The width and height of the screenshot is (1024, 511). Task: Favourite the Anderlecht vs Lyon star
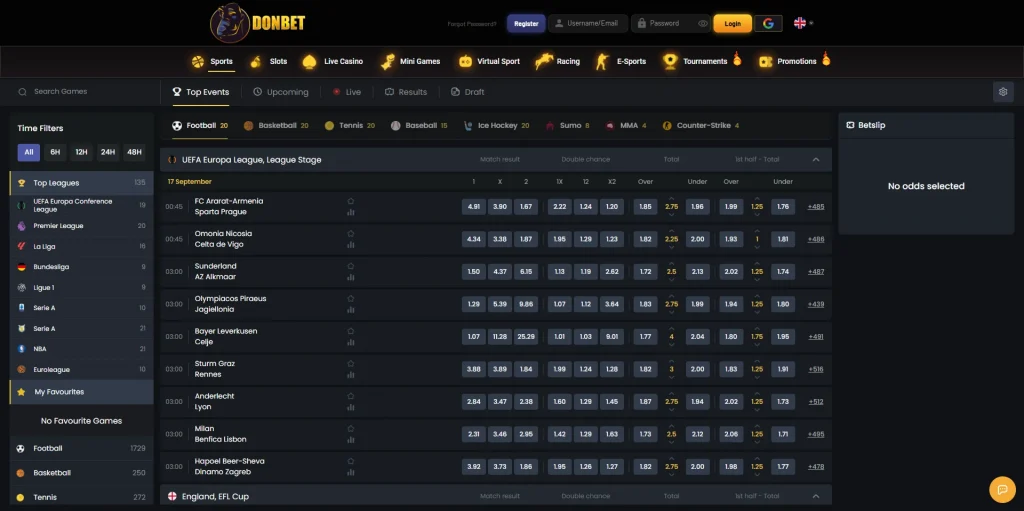click(351, 396)
